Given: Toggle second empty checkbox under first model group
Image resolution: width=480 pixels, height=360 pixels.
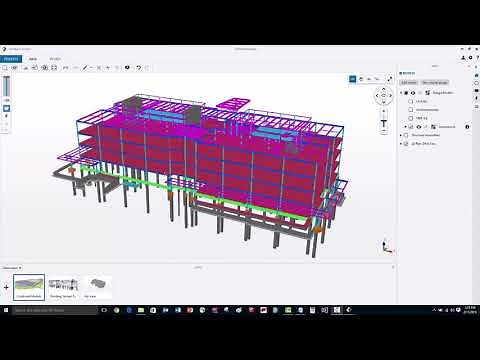Looking at the screenshot, I should [x=411, y=109].
